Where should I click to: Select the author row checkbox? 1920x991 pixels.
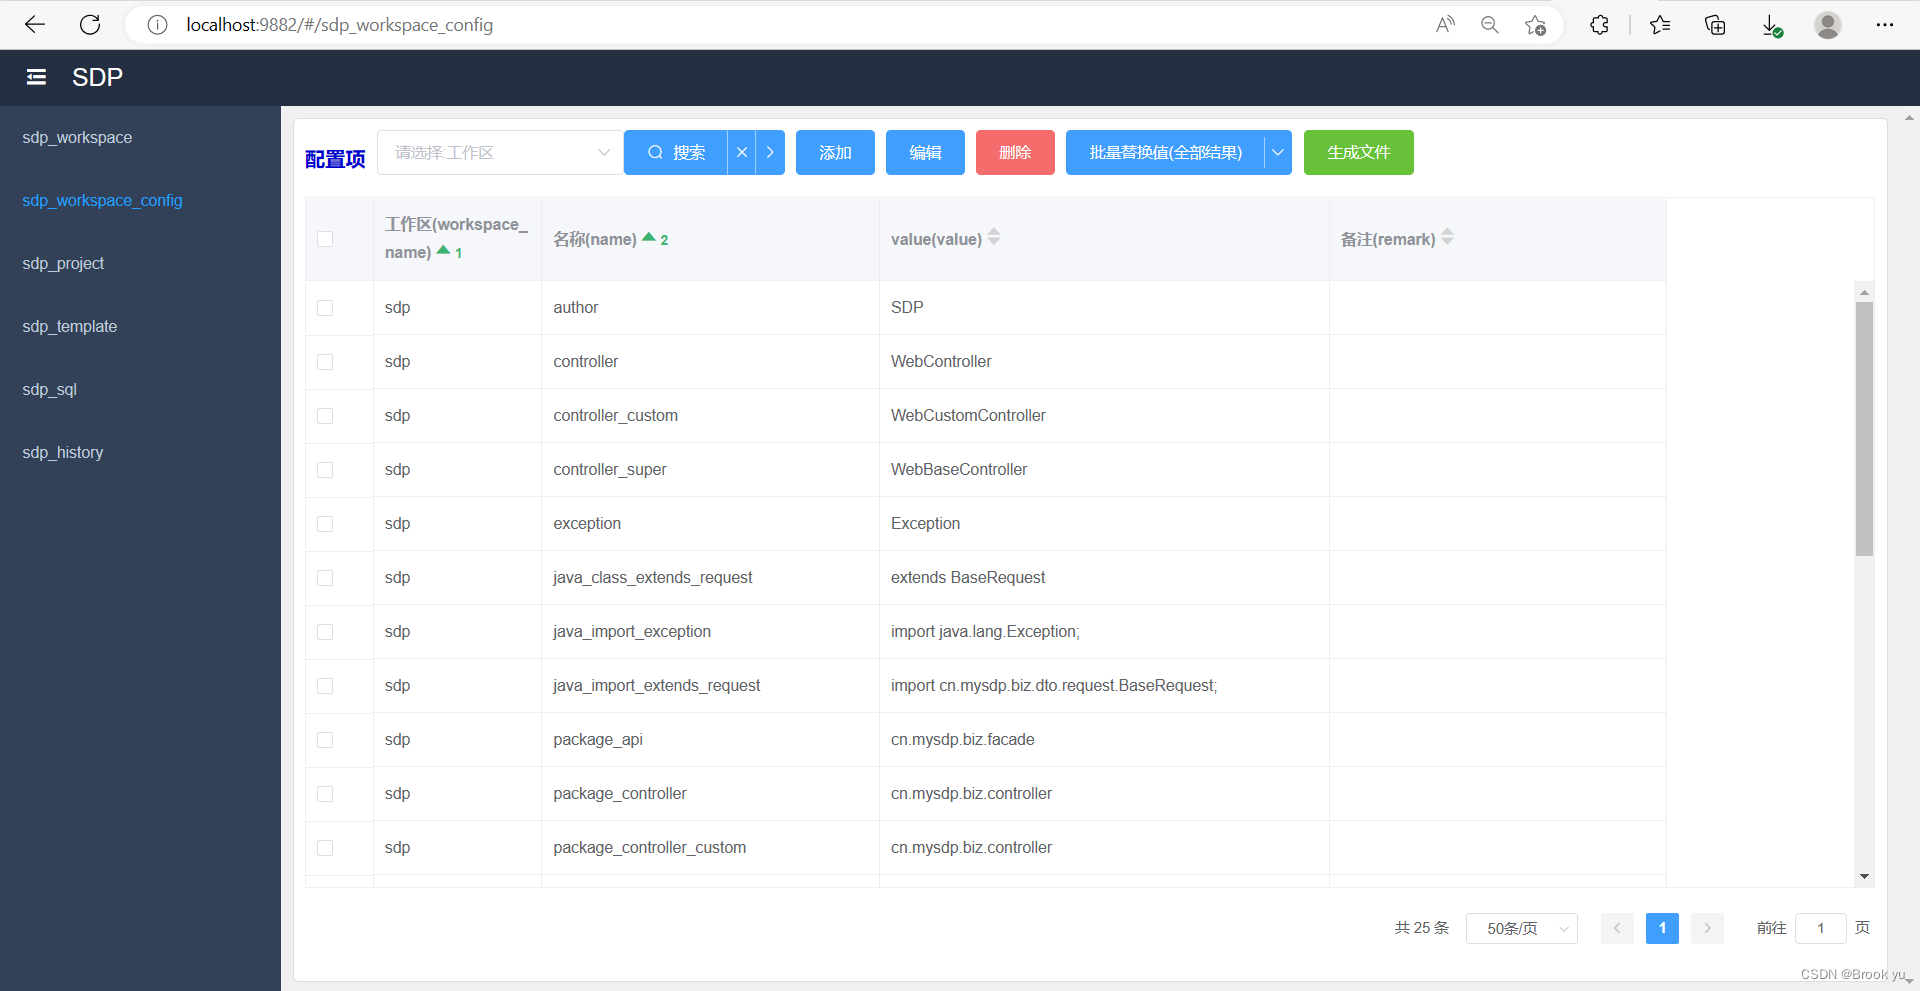325,308
